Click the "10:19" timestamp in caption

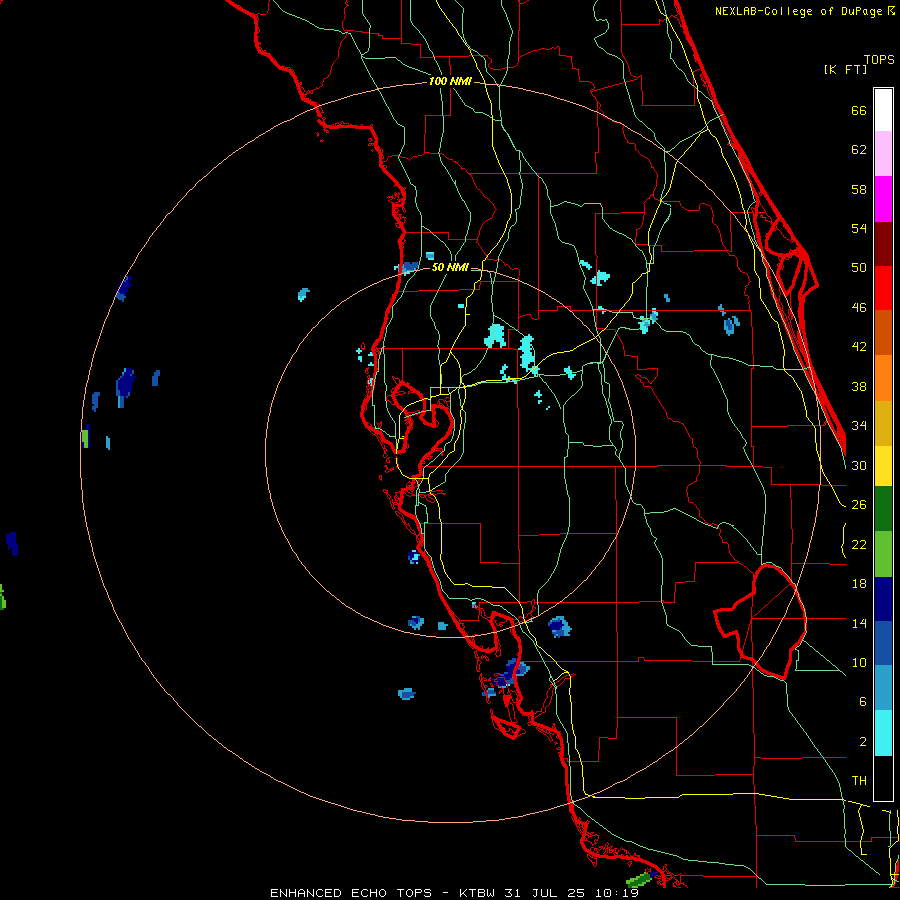pyautogui.click(x=616, y=893)
